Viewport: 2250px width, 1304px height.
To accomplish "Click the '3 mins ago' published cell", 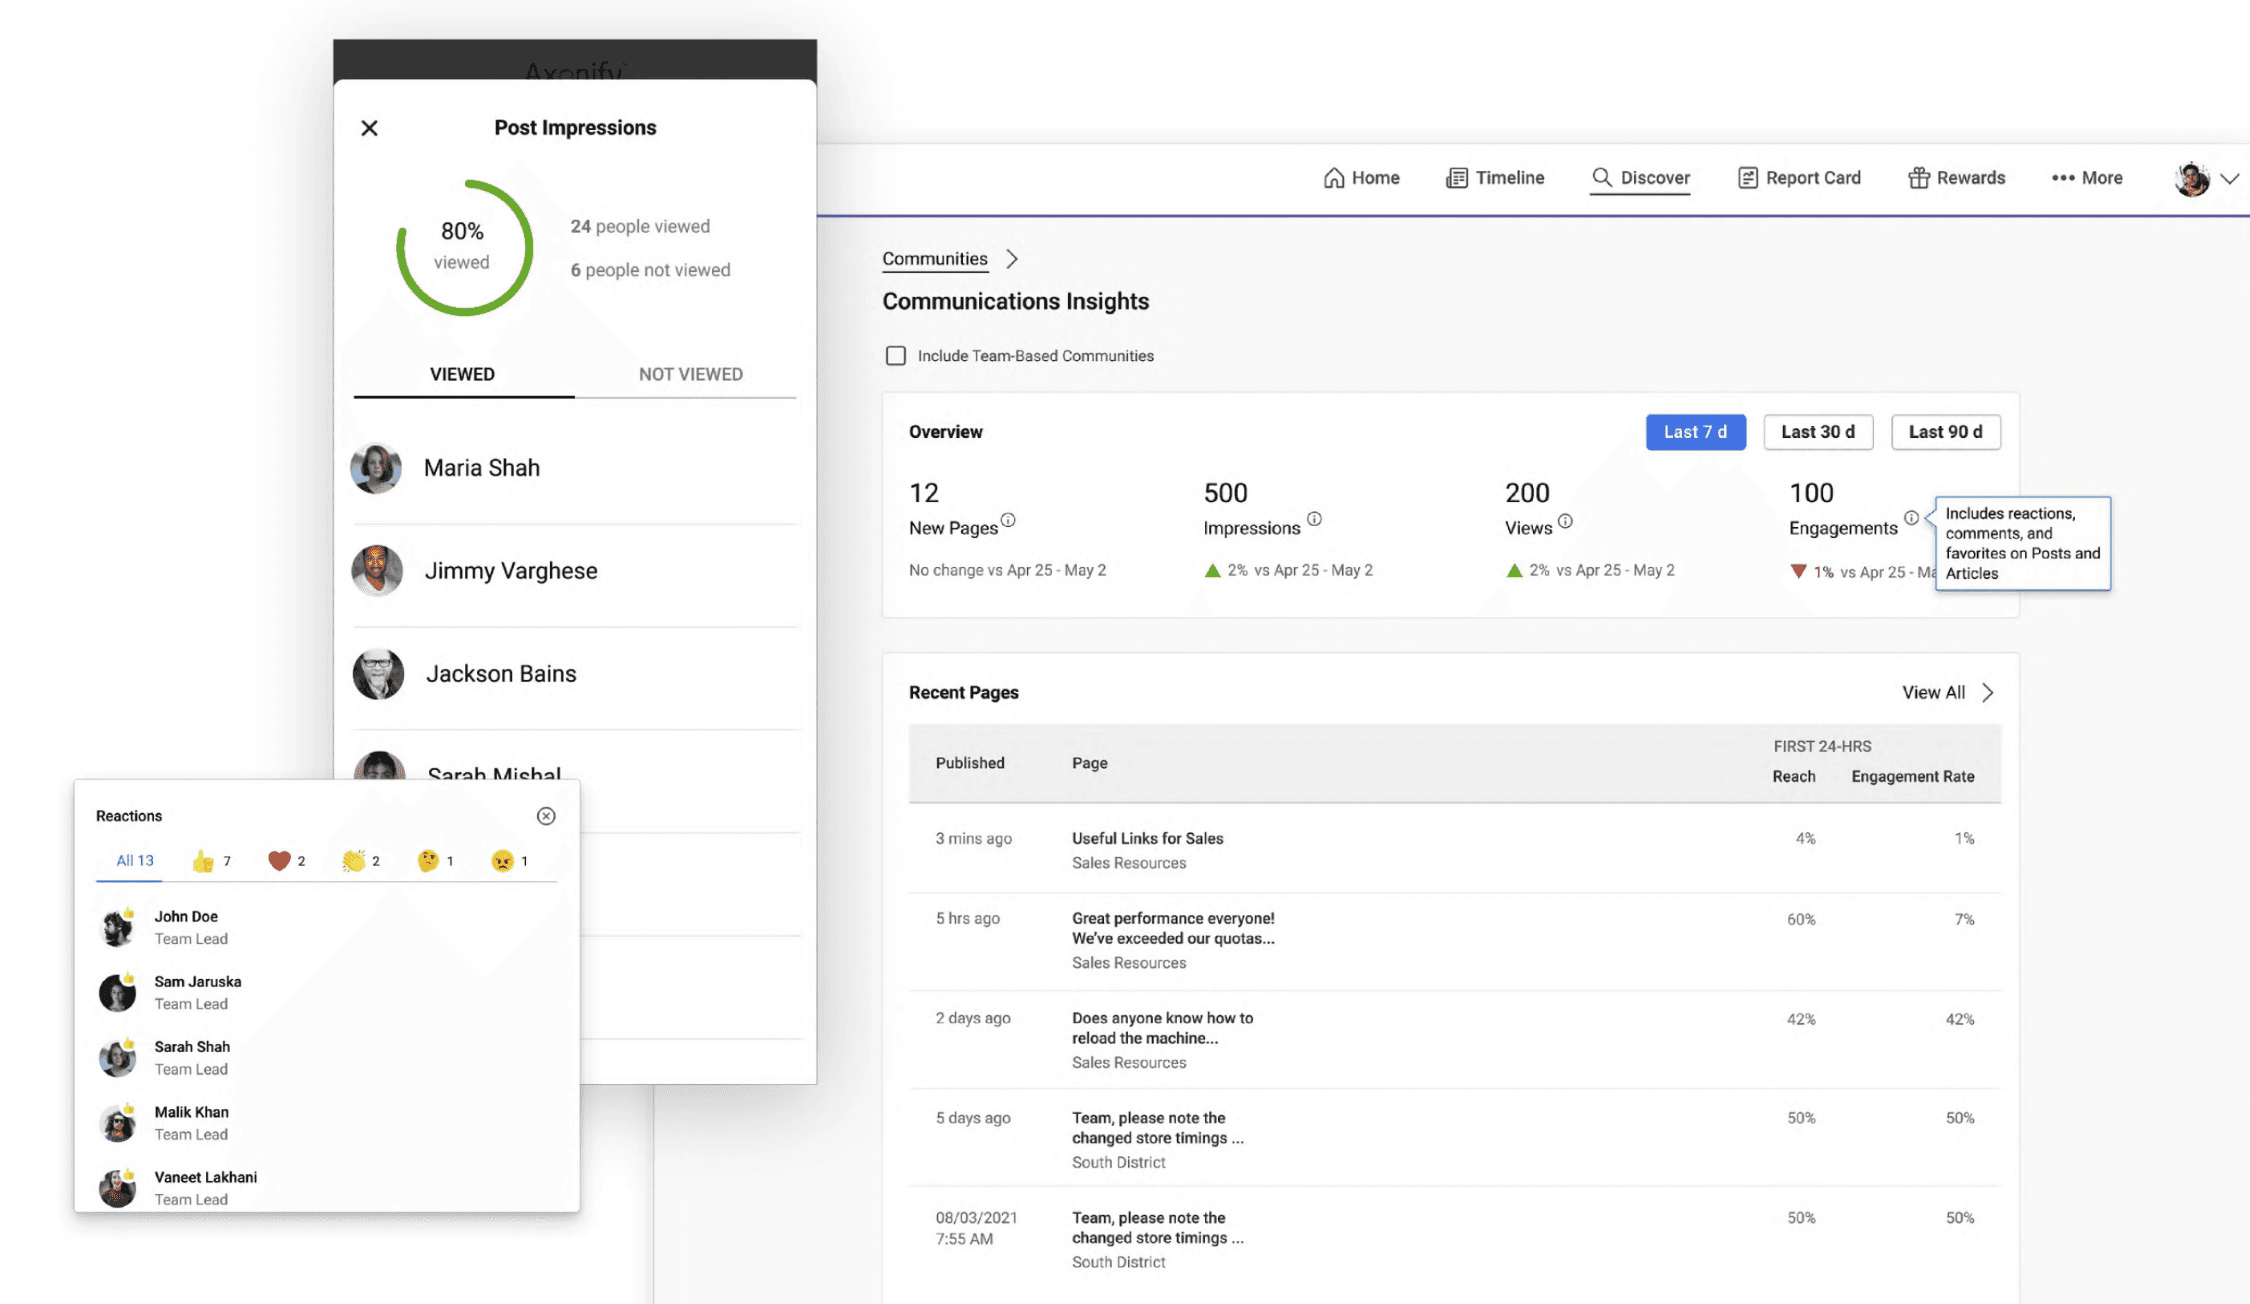I will pyautogui.click(x=973, y=839).
